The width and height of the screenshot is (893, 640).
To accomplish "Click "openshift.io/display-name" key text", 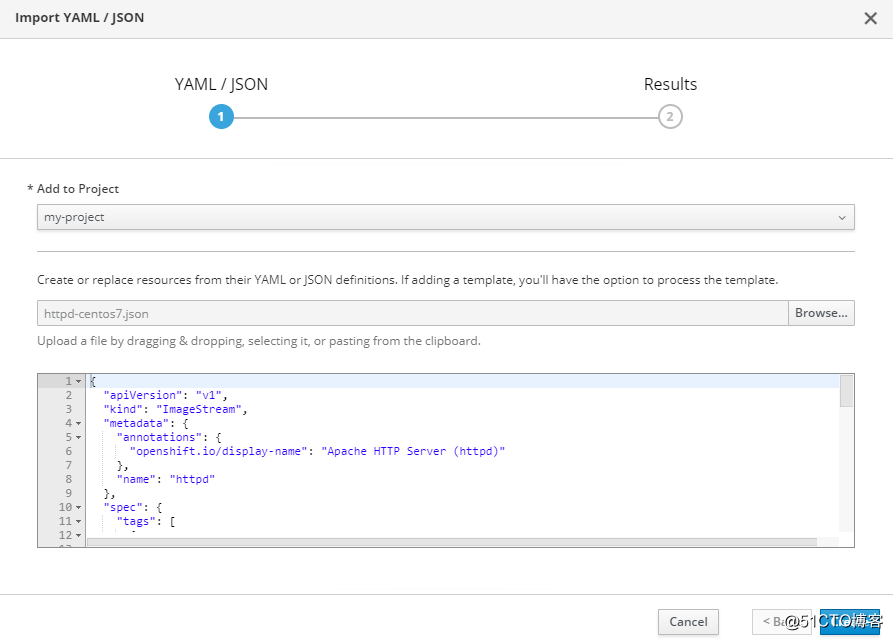I will coord(219,452).
